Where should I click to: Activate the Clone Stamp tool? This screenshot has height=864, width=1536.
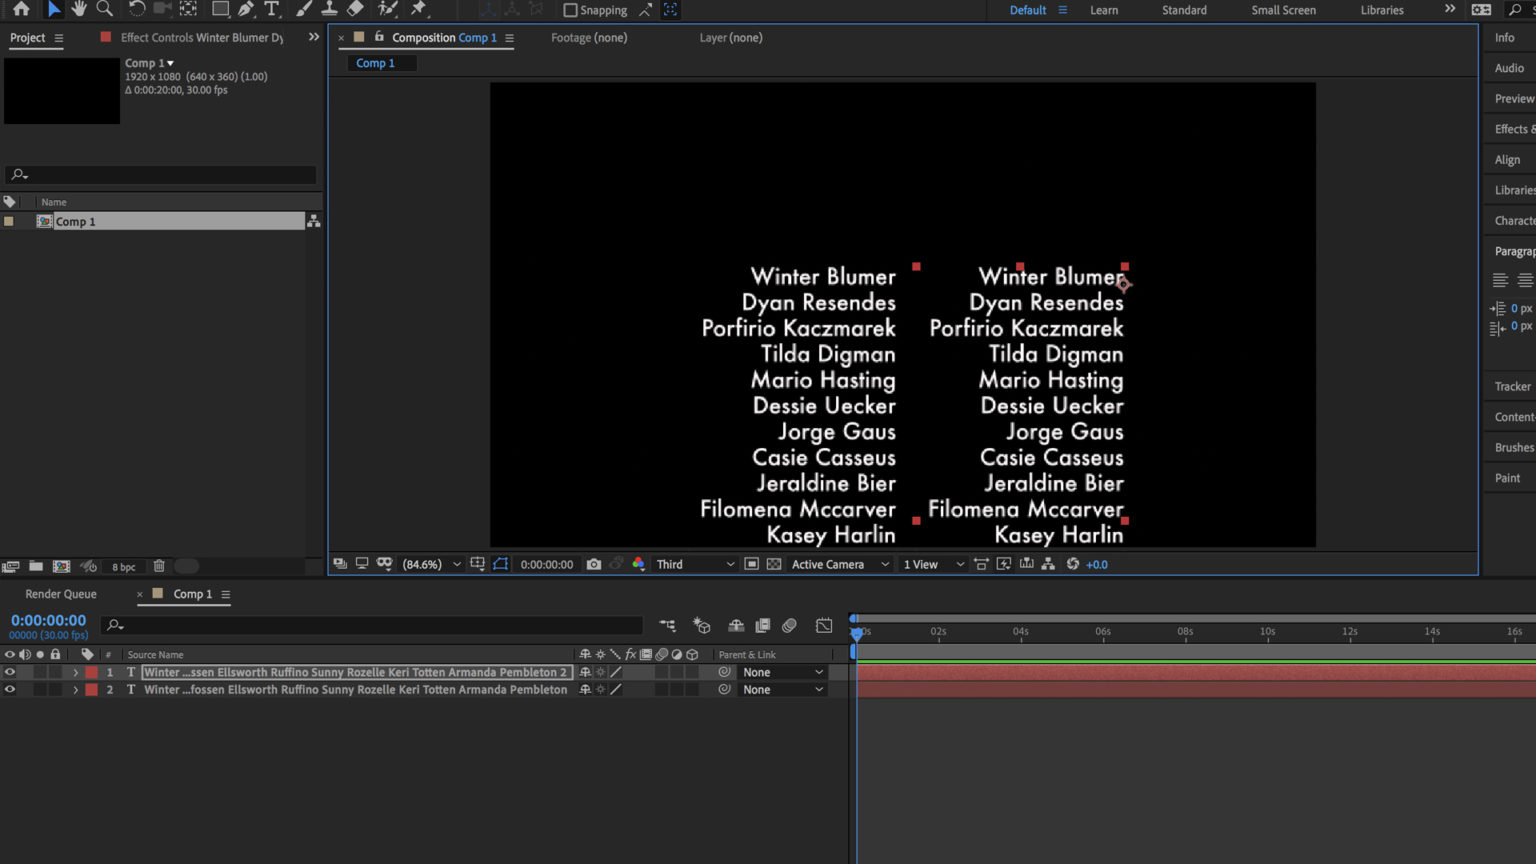330,10
